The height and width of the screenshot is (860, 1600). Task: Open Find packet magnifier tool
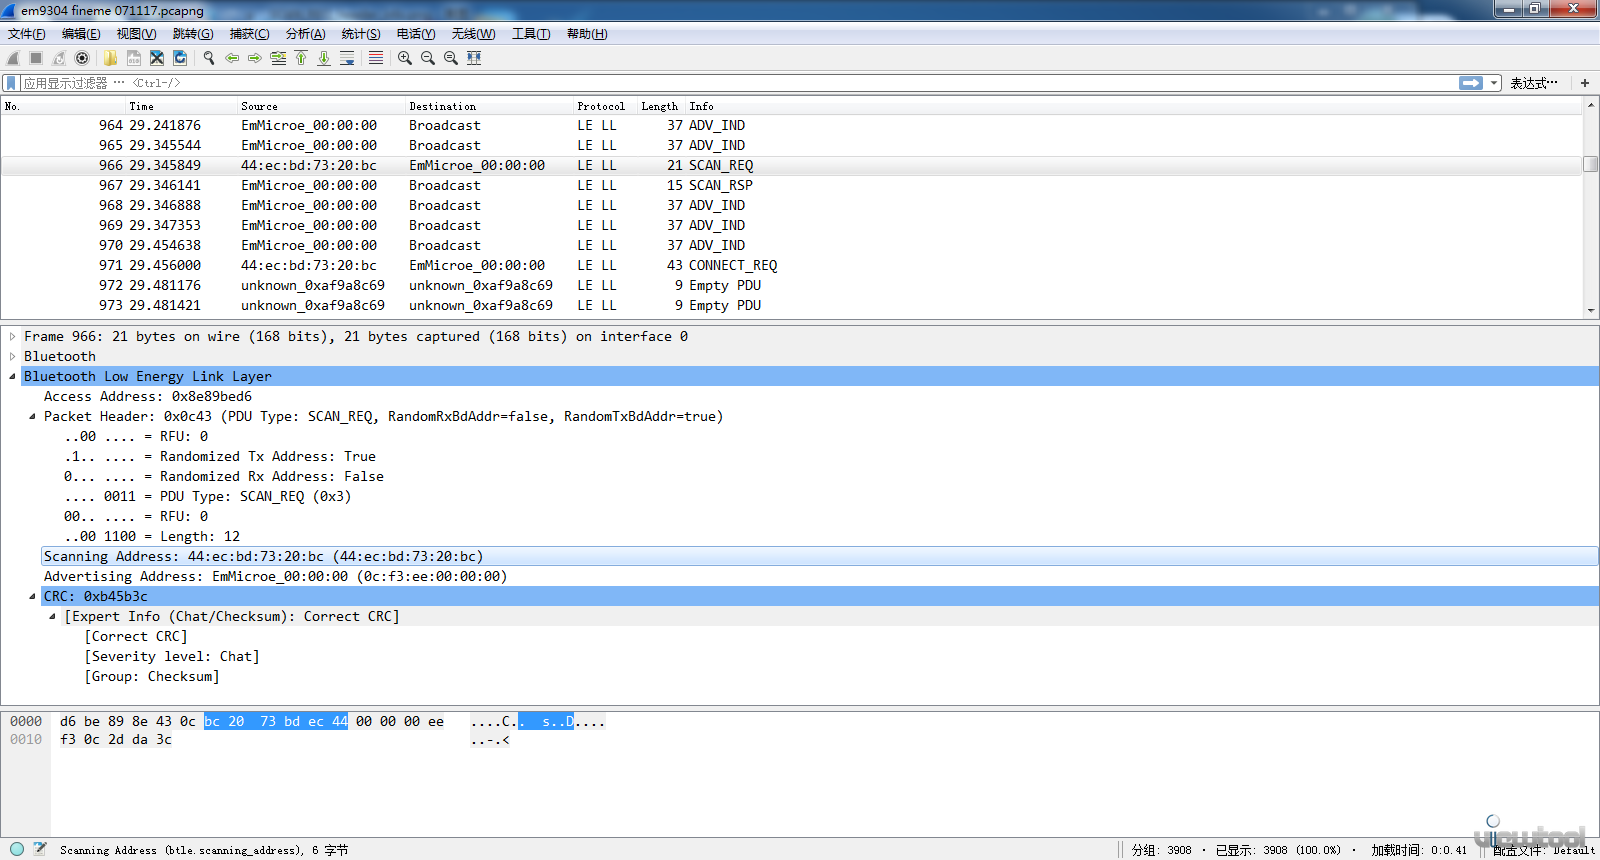(209, 58)
